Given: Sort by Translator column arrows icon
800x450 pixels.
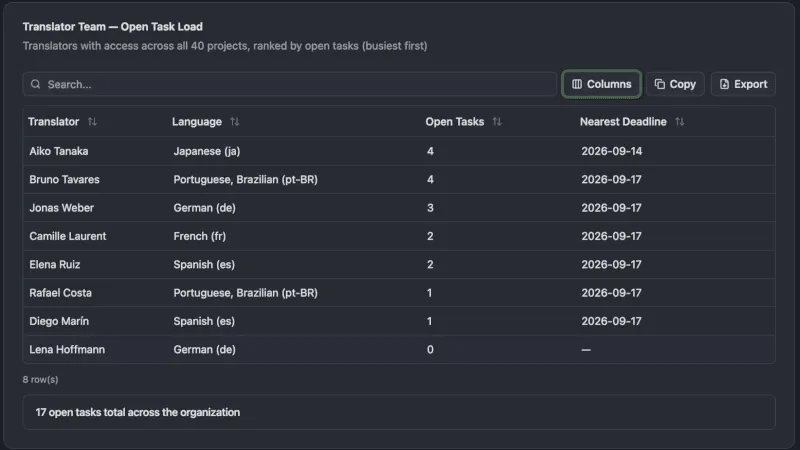Looking at the screenshot, I should pyautogui.click(x=92, y=121).
